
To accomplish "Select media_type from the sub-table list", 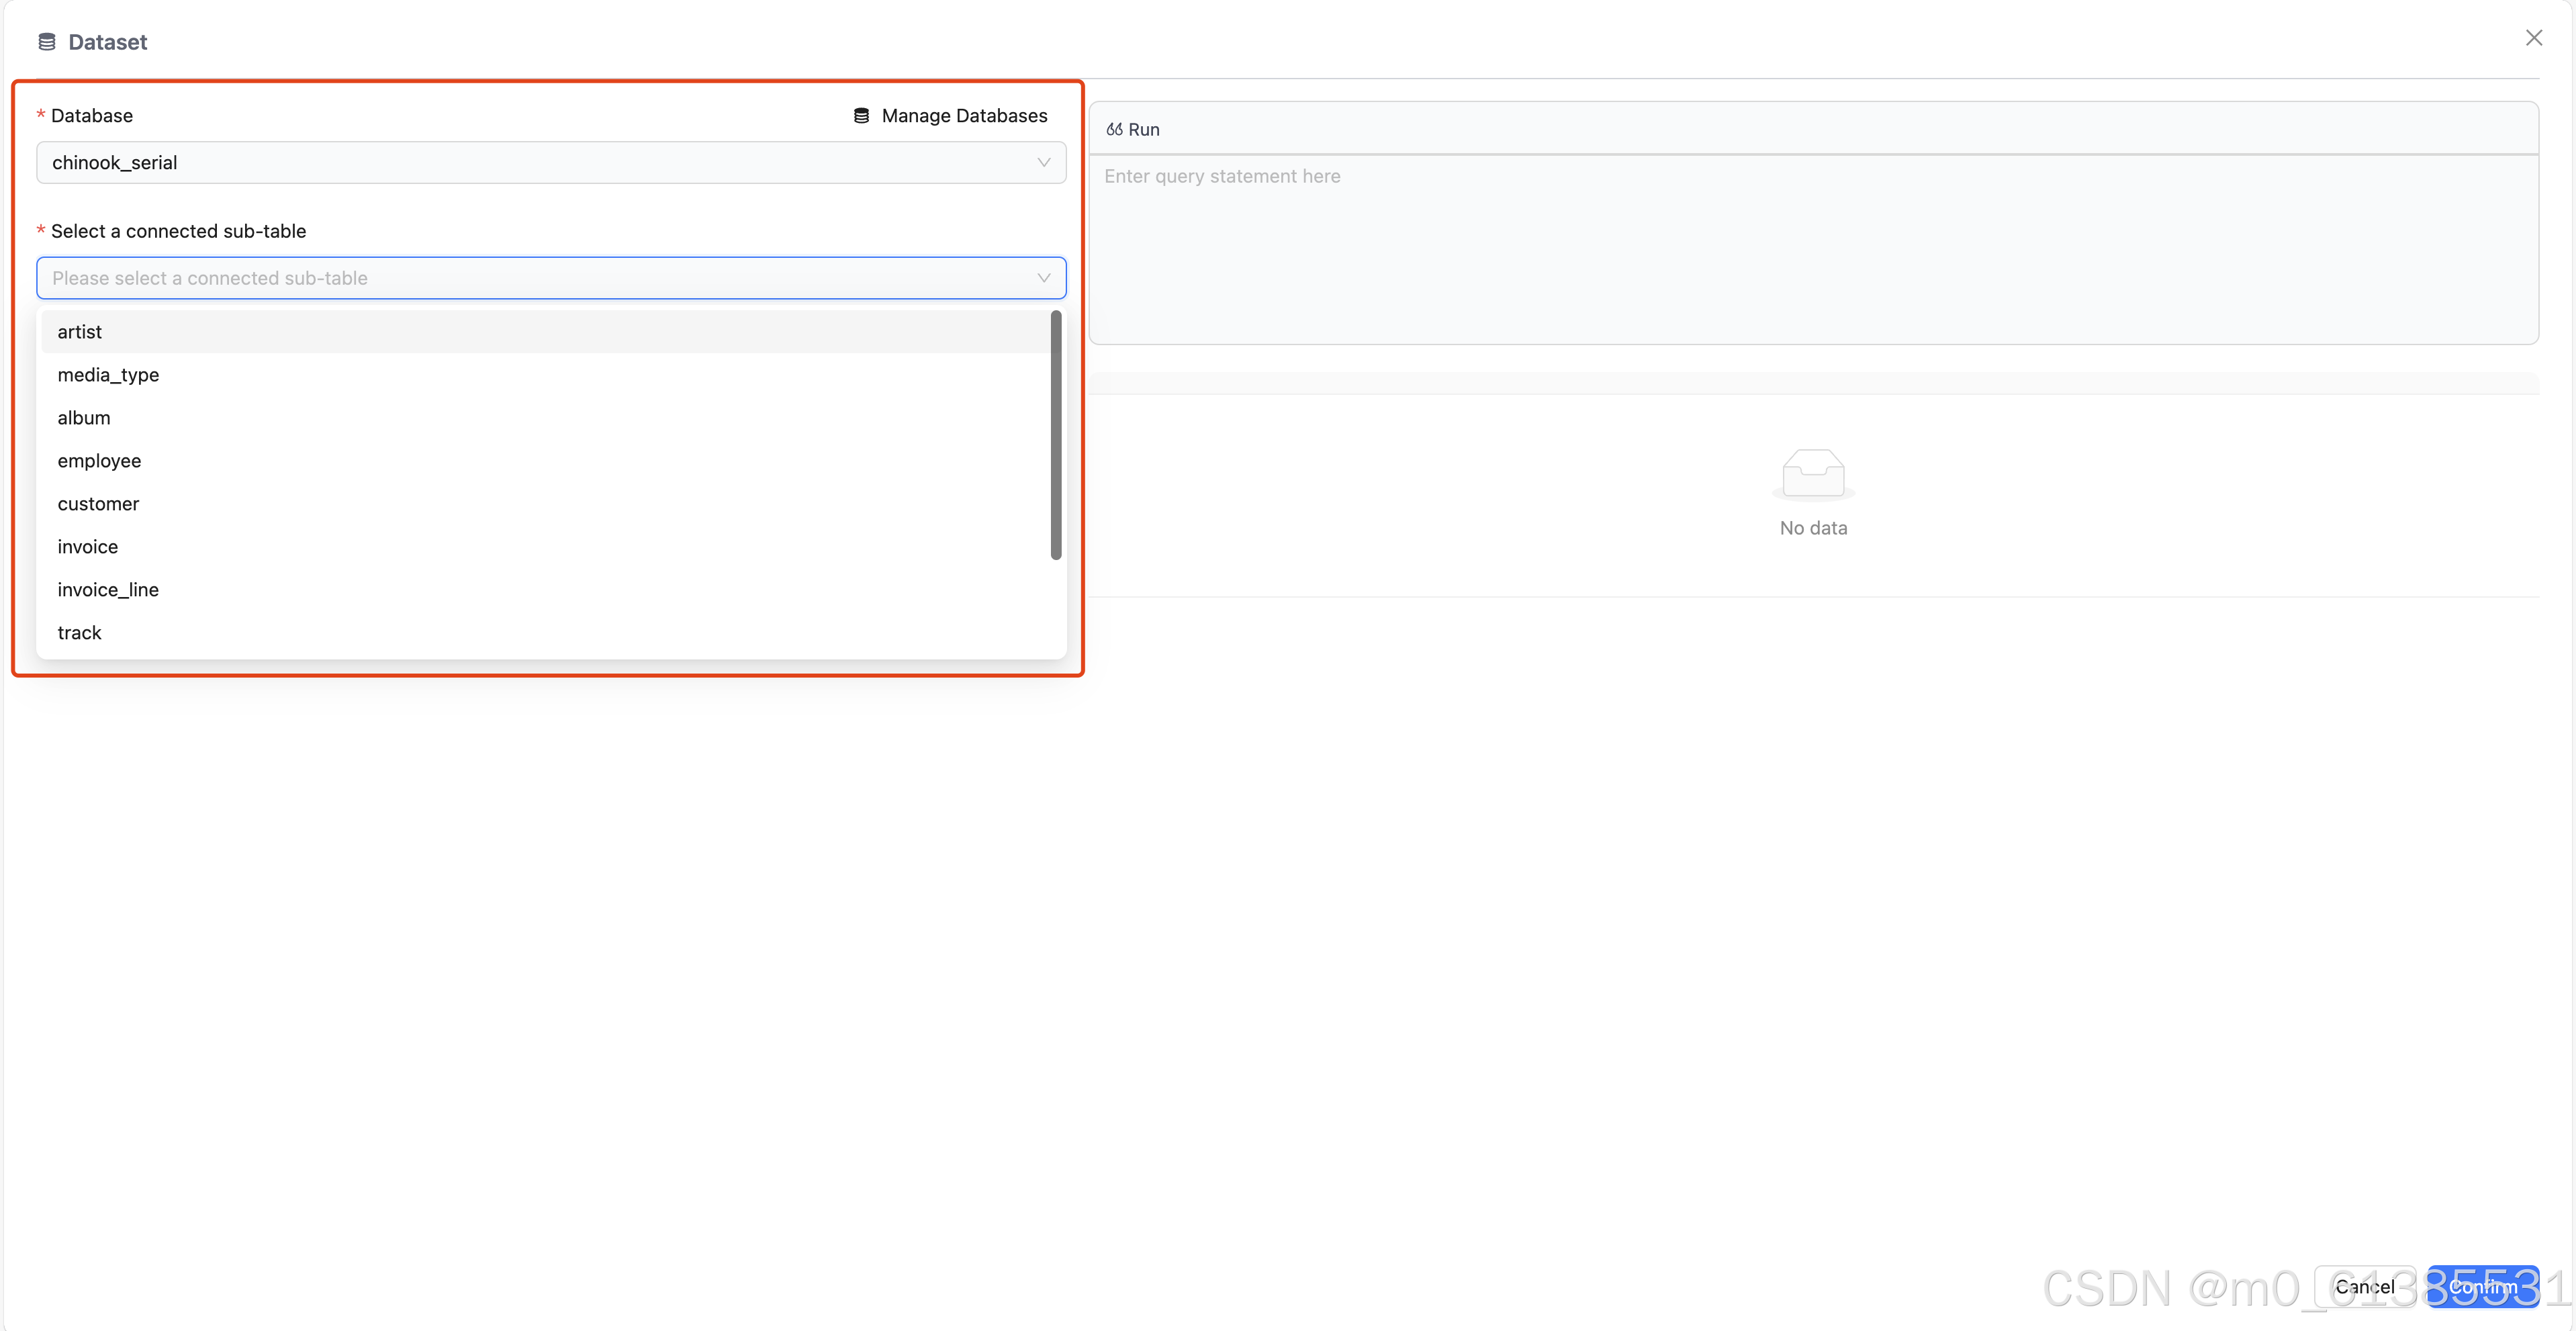I will click(x=108, y=375).
